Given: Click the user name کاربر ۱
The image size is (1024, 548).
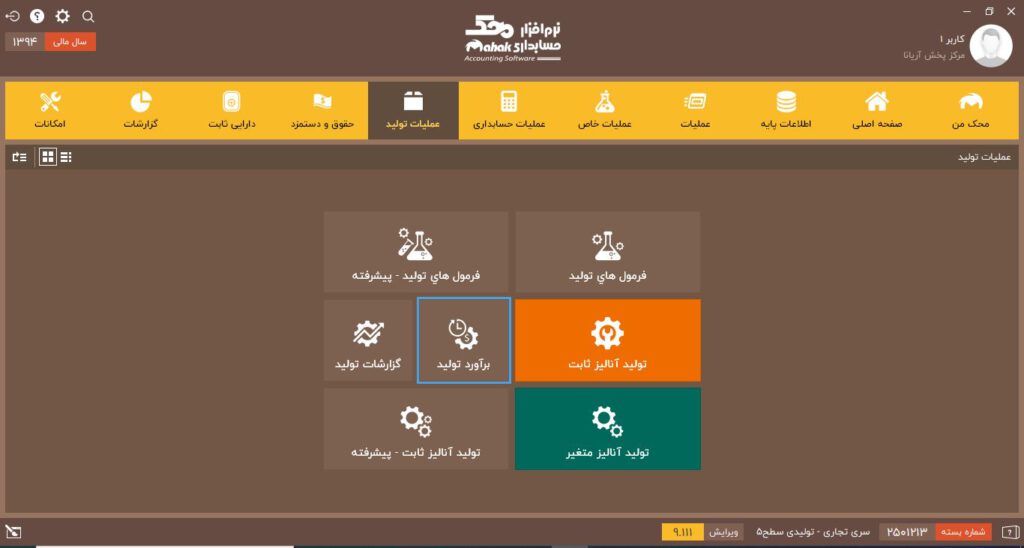Looking at the screenshot, I should click(x=952, y=39).
